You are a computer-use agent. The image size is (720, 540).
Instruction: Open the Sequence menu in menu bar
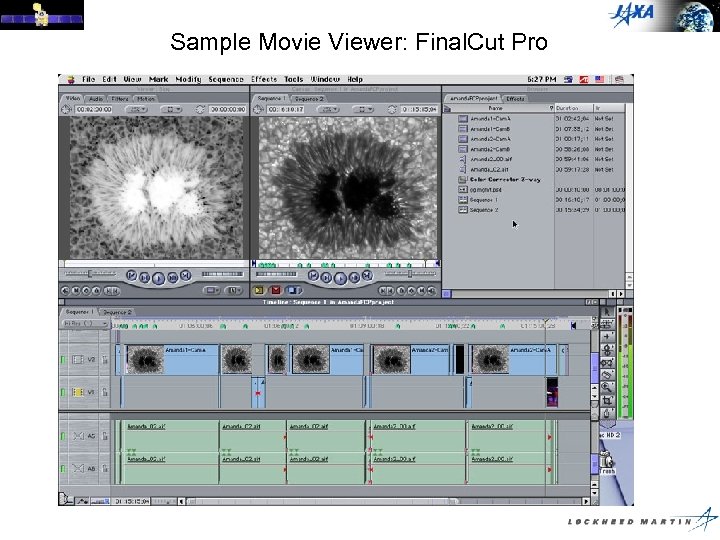(225, 79)
